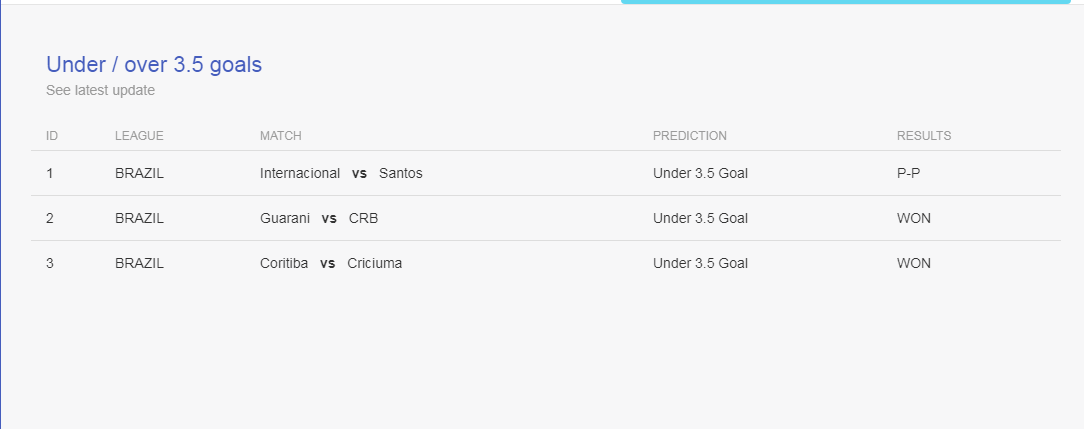Viewport: 1084px width, 429px height.
Task: Select the Internacional team name
Action: [300, 173]
